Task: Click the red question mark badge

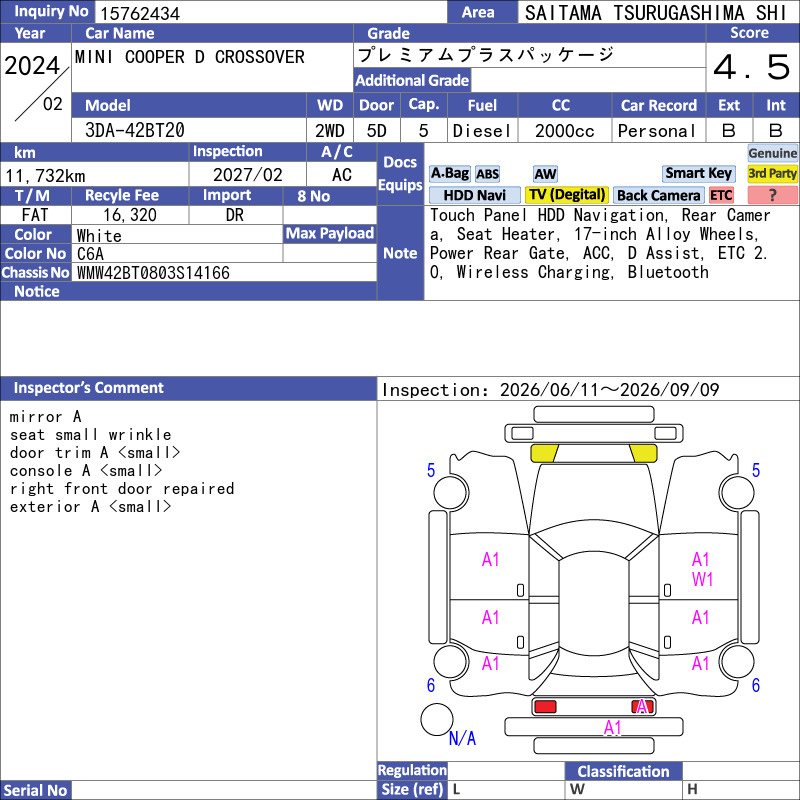Action: pyautogui.click(x=772, y=195)
